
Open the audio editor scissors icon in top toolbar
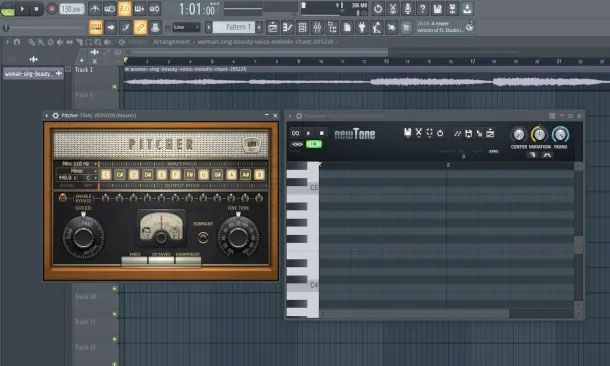click(x=393, y=9)
